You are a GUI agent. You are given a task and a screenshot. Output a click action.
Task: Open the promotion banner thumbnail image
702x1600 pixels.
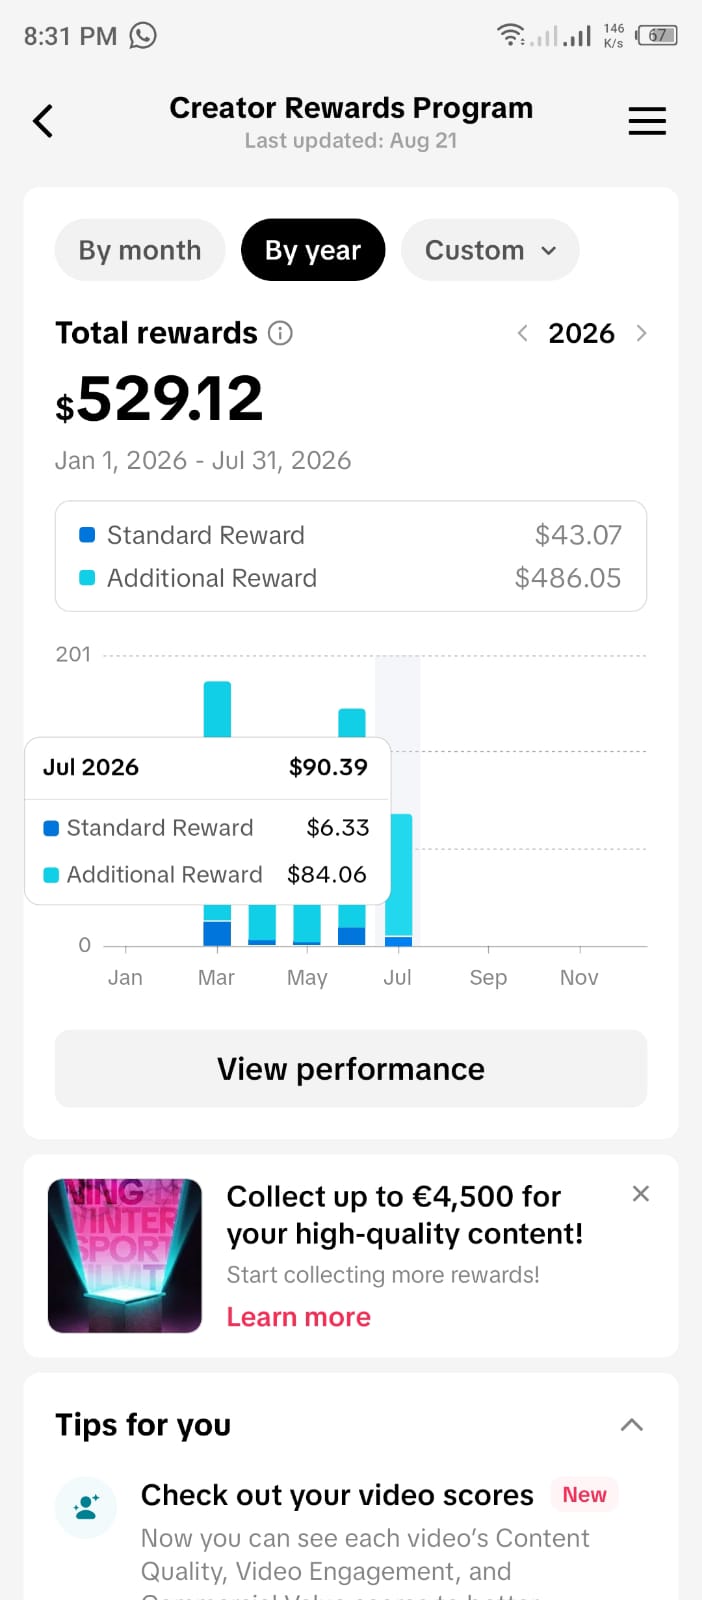pos(125,1256)
